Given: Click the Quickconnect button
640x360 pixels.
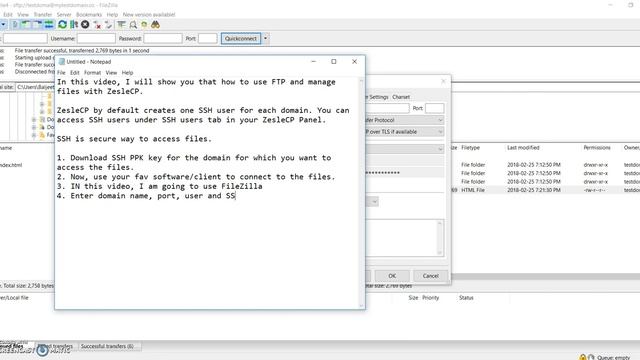Looking at the screenshot, I should click(x=241, y=38).
